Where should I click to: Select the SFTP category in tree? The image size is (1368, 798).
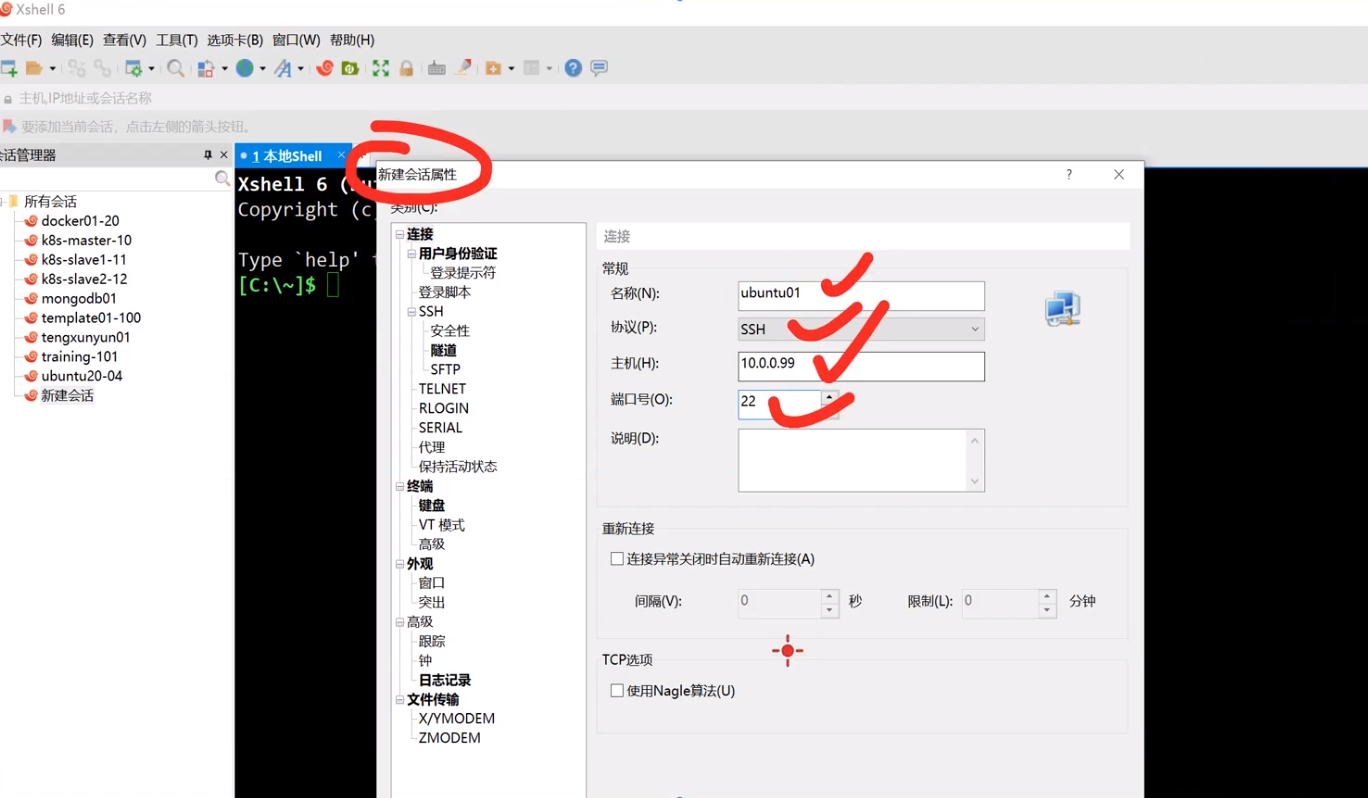click(445, 369)
